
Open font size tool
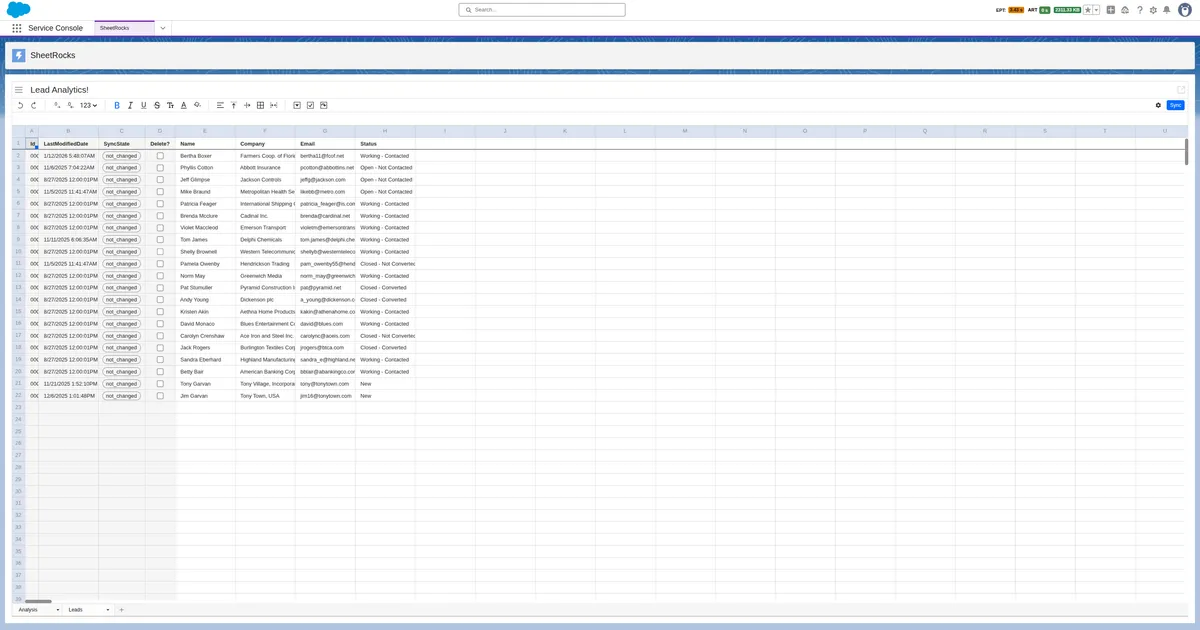pos(170,105)
